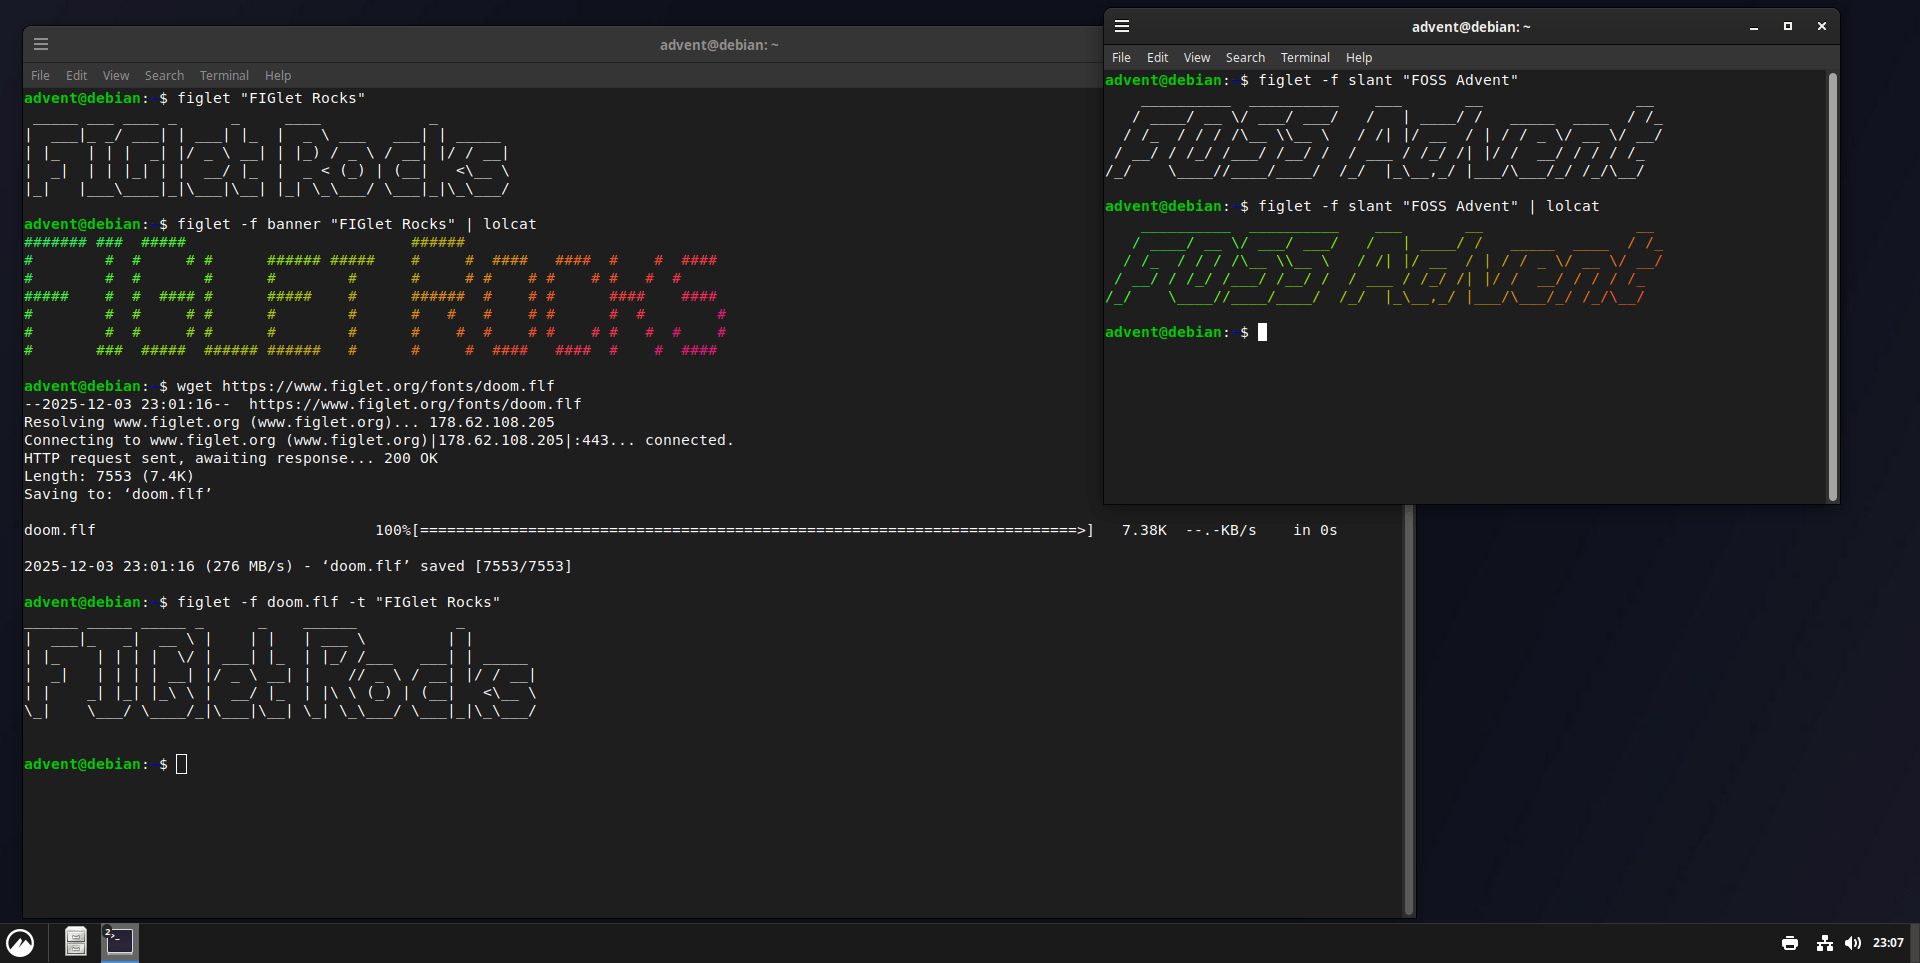Screen dimensions: 1920x963
Task: Open hamburger menu in background terminal window
Action: [41, 44]
